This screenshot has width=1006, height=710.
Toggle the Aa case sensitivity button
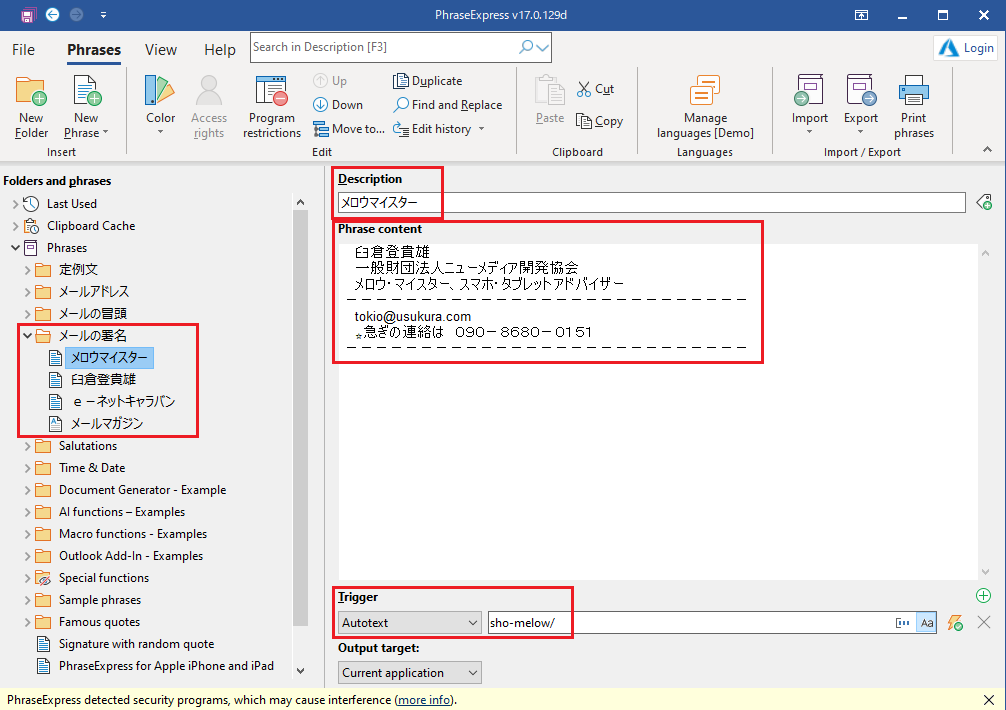[x=927, y=623]
